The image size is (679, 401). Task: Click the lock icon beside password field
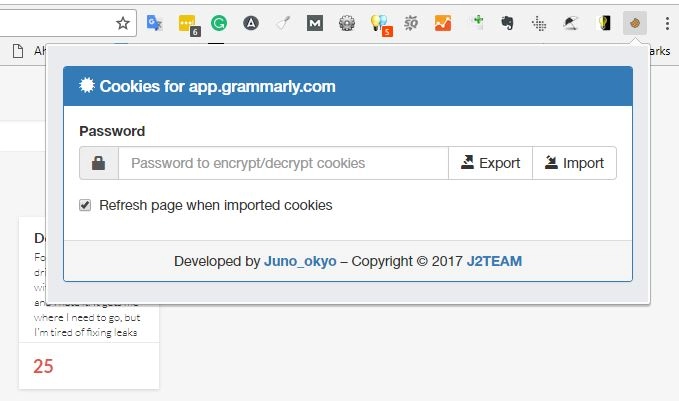pos(99,163)
